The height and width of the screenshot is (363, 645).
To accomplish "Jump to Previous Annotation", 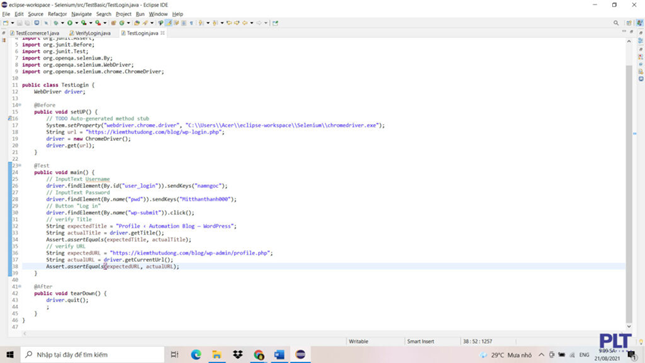I will click(x=215, y=23).
